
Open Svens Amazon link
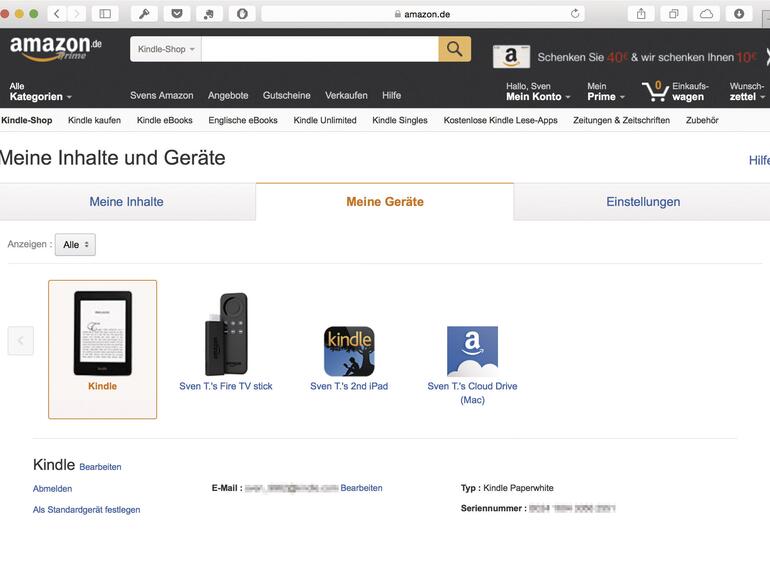pyautogui.click(x=162, y=95)
